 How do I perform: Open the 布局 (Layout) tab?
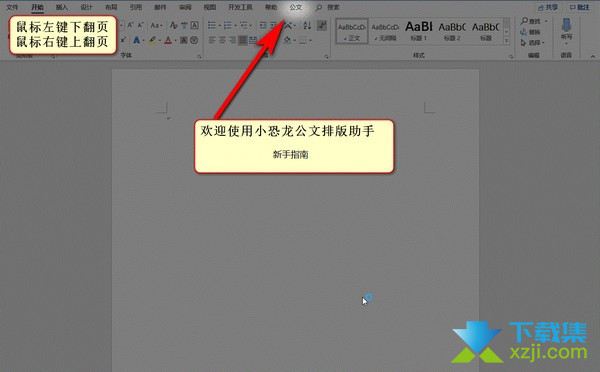coord(111,7)
